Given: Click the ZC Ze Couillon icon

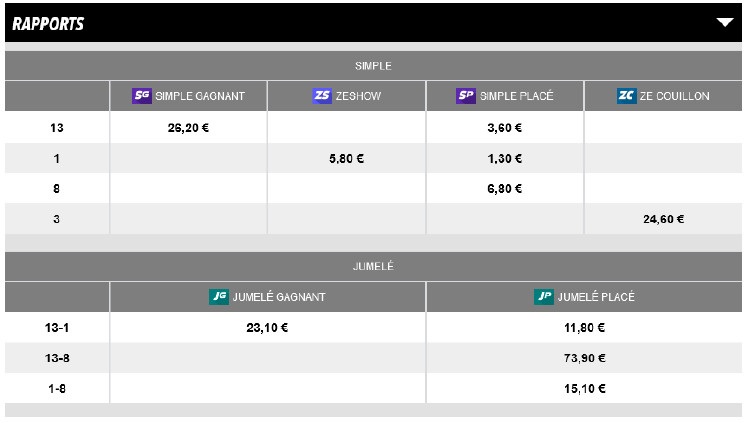Looking at the screenshot, I should point(626,97).
